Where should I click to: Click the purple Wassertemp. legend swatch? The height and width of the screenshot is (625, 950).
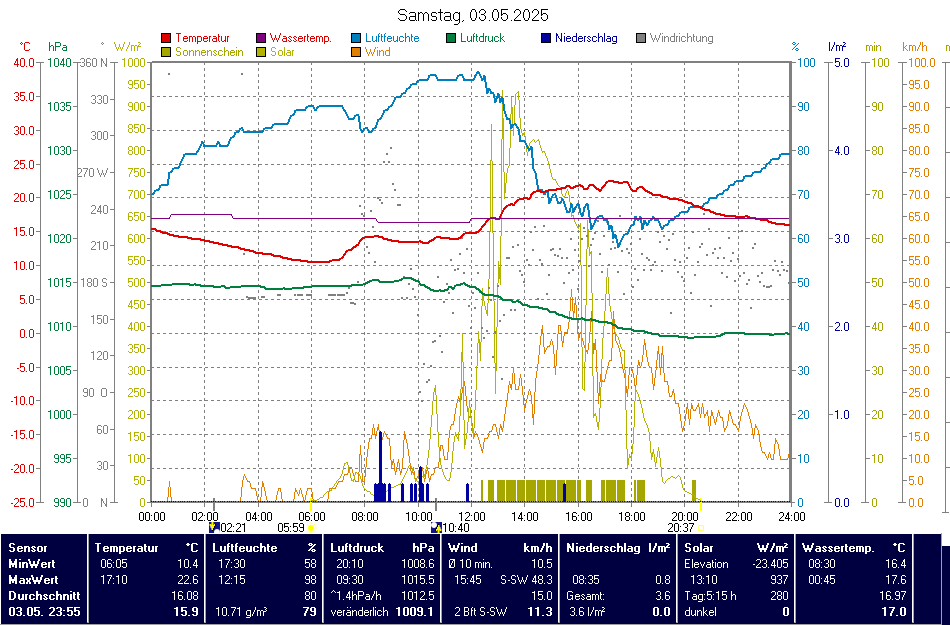pos(261,38)
